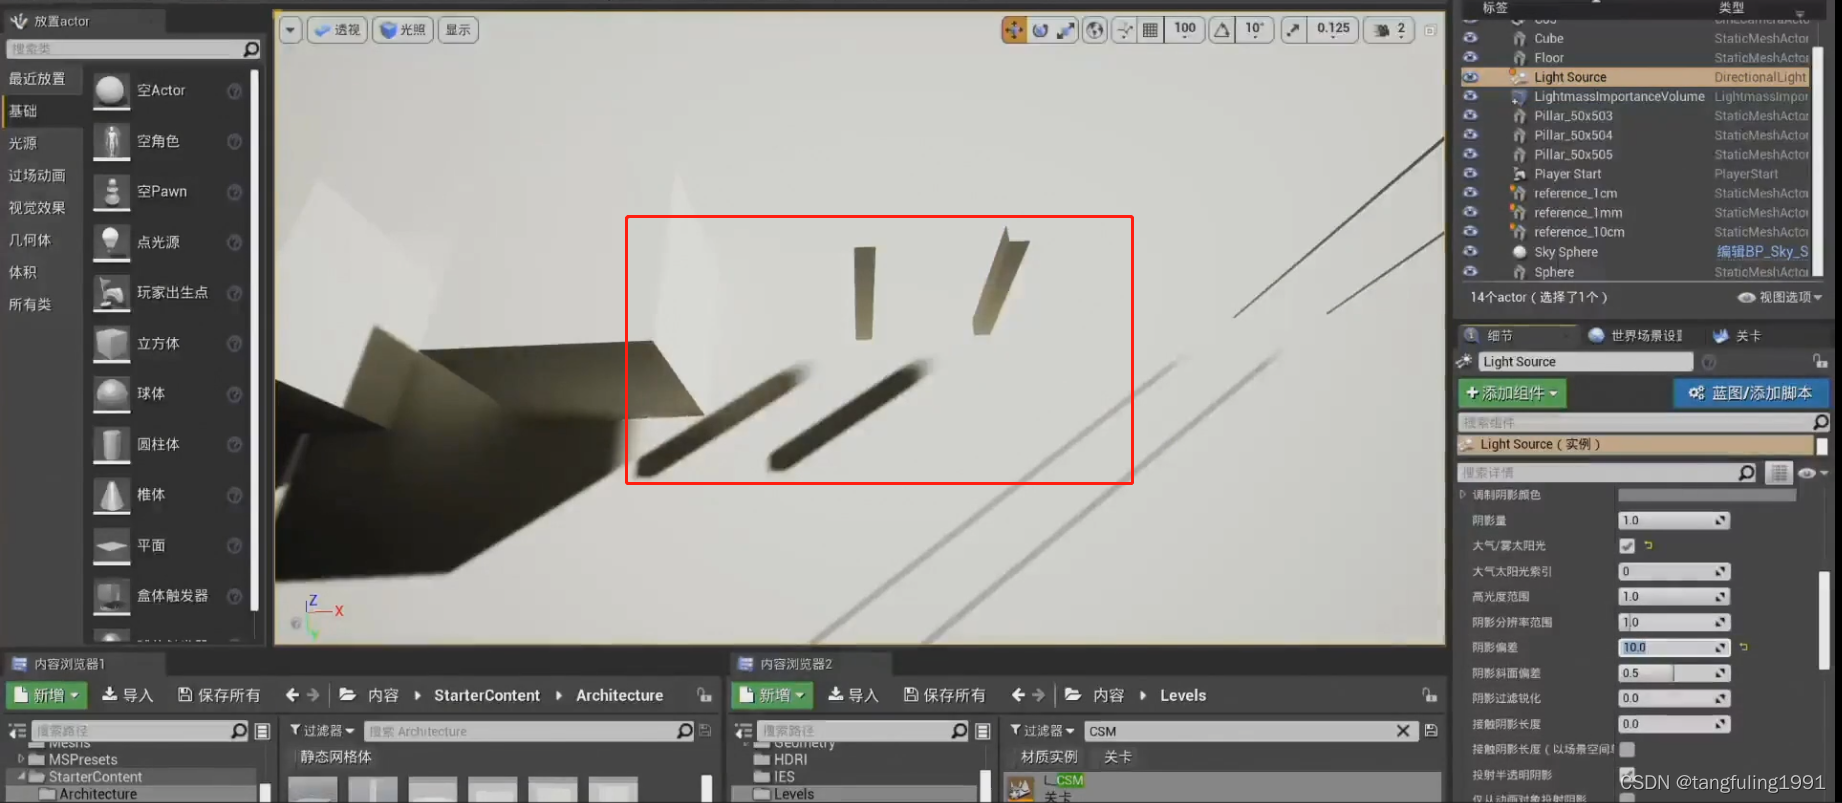This screenshot has height=803, width=1842.
Task: Hide Player Start actor with eye icon
Action: tap(1470, 174)
